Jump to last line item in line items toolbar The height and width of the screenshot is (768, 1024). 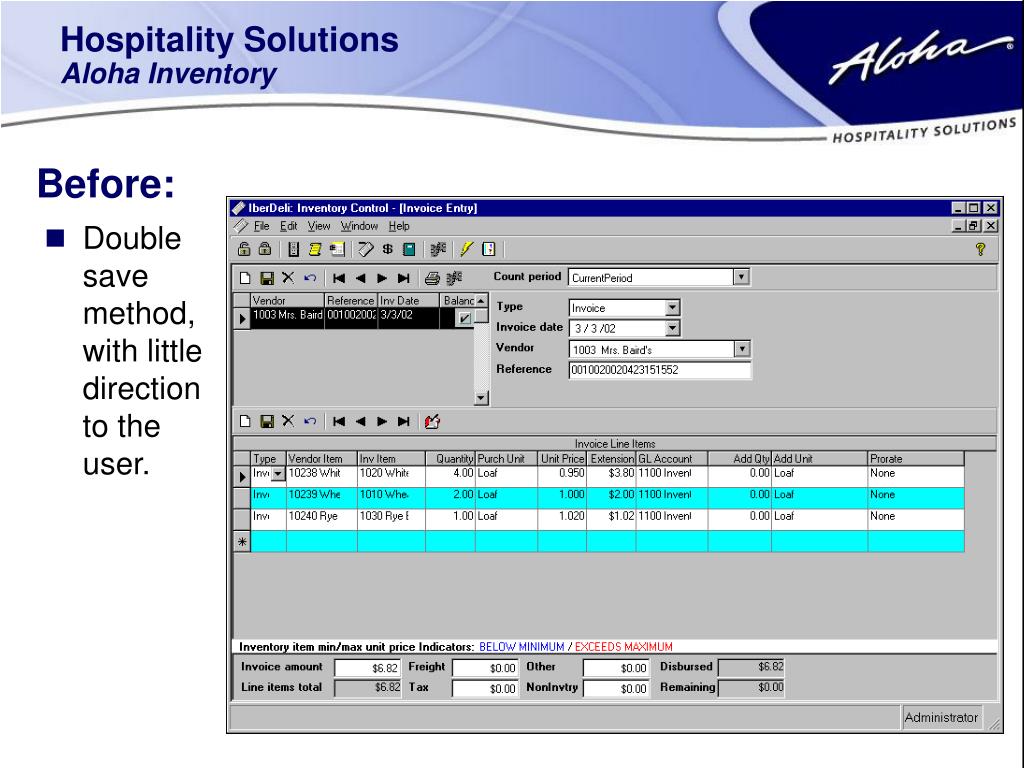[404, 421]
